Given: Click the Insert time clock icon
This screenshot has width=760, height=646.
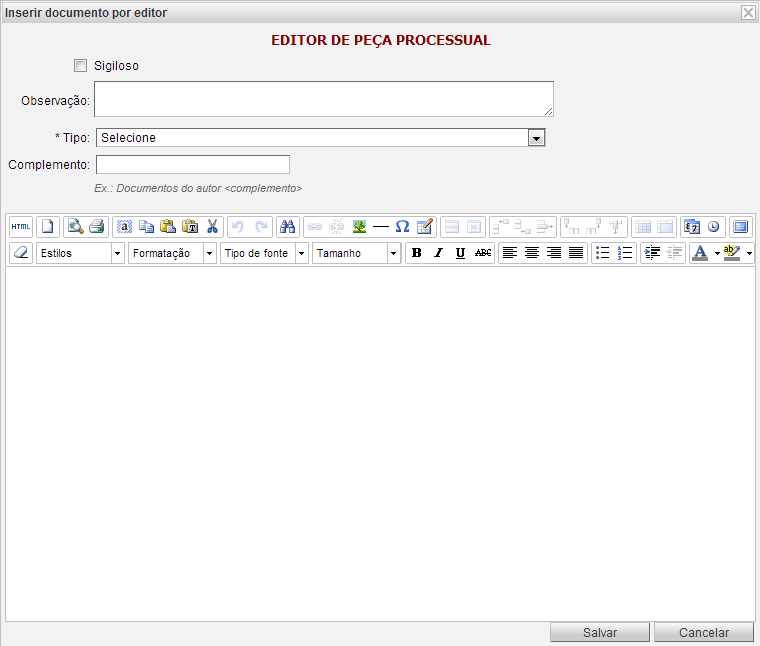Looking at the screenshot, I should coord(713,226).
